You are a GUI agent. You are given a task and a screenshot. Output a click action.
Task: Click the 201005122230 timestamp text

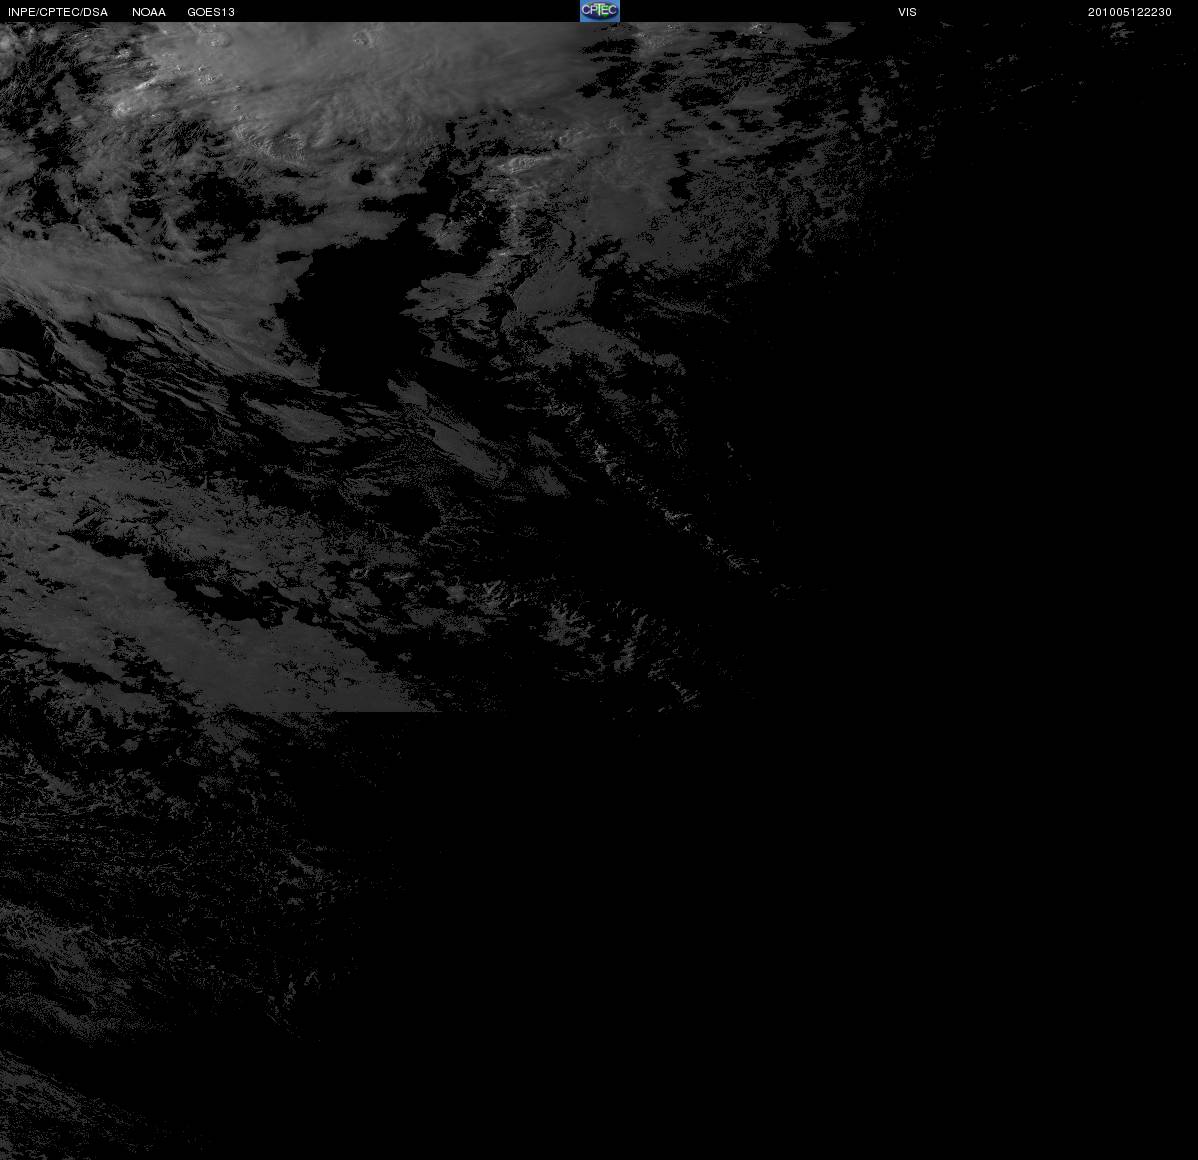(x=1129, y=12)
